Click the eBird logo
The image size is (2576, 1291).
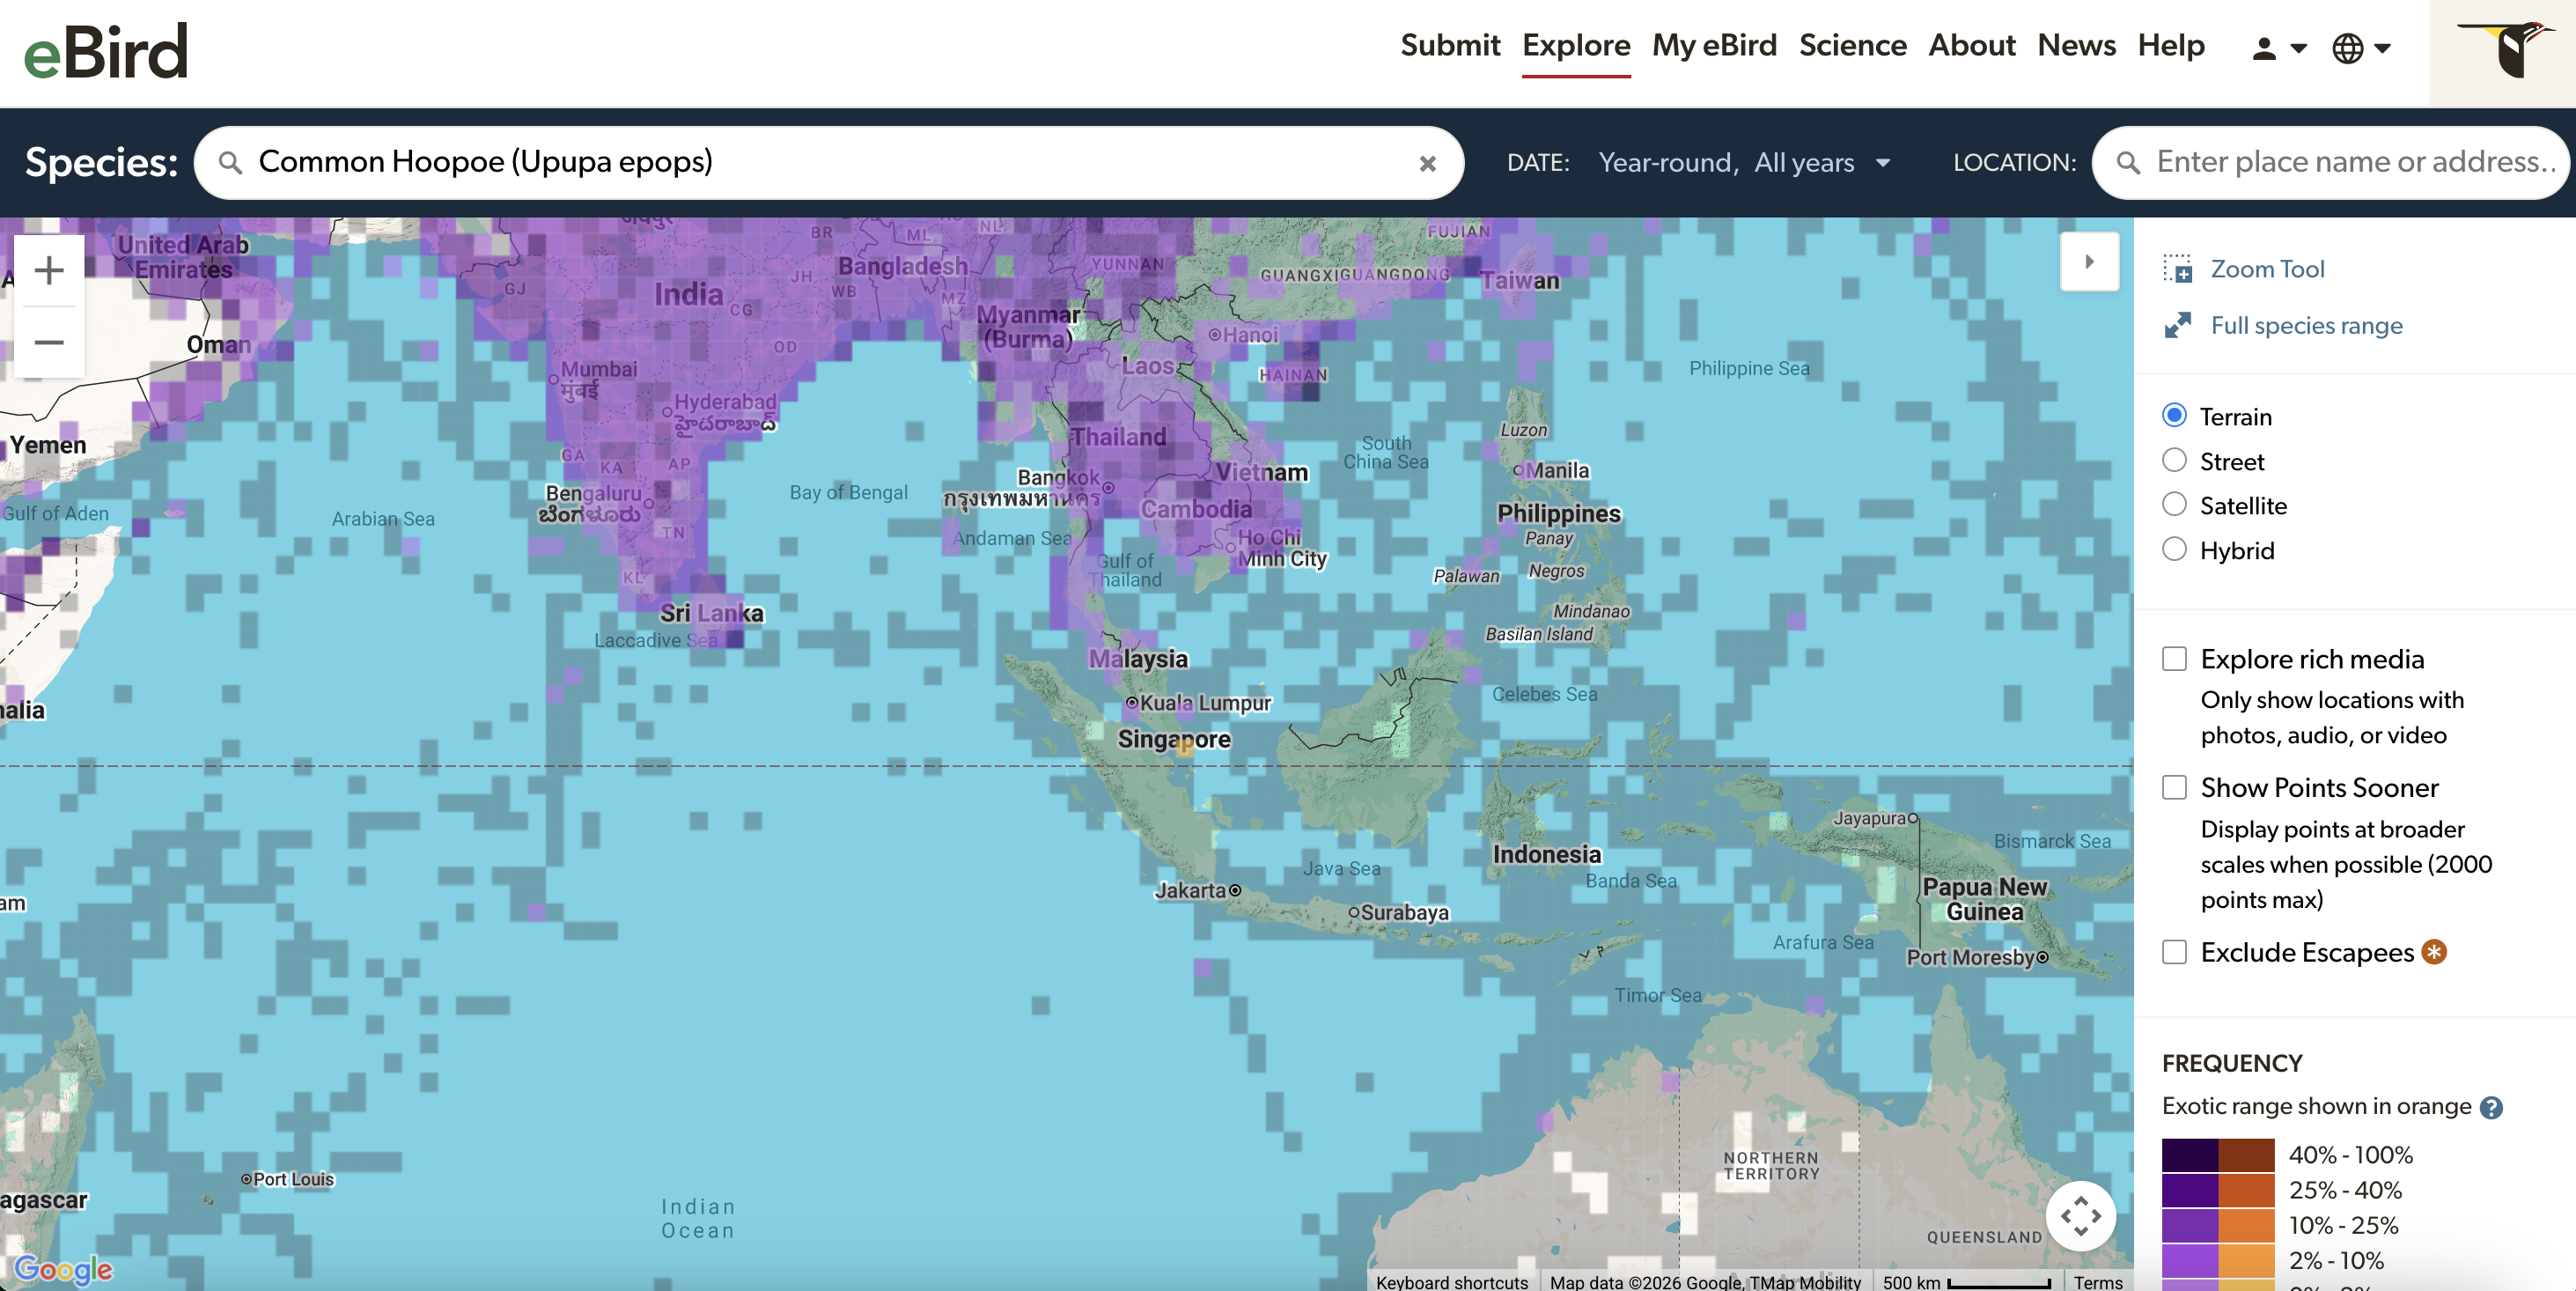click(106, 51)
